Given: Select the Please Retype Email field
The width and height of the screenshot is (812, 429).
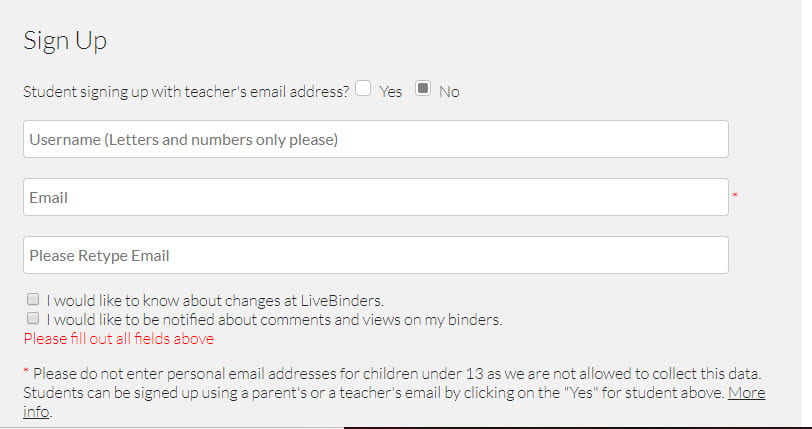Looking at the screenshot, I should [x=375, y=255].
